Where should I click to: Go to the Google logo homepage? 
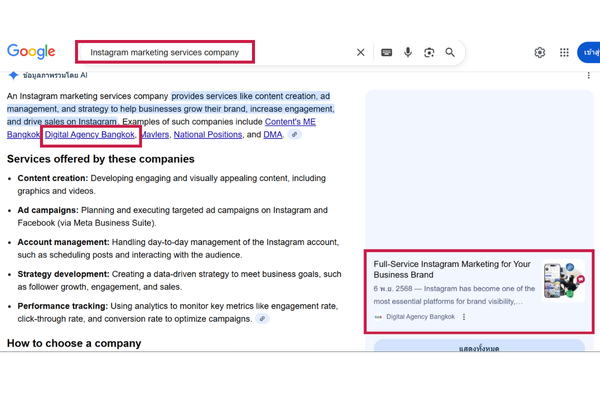click(x=31, y=52)
